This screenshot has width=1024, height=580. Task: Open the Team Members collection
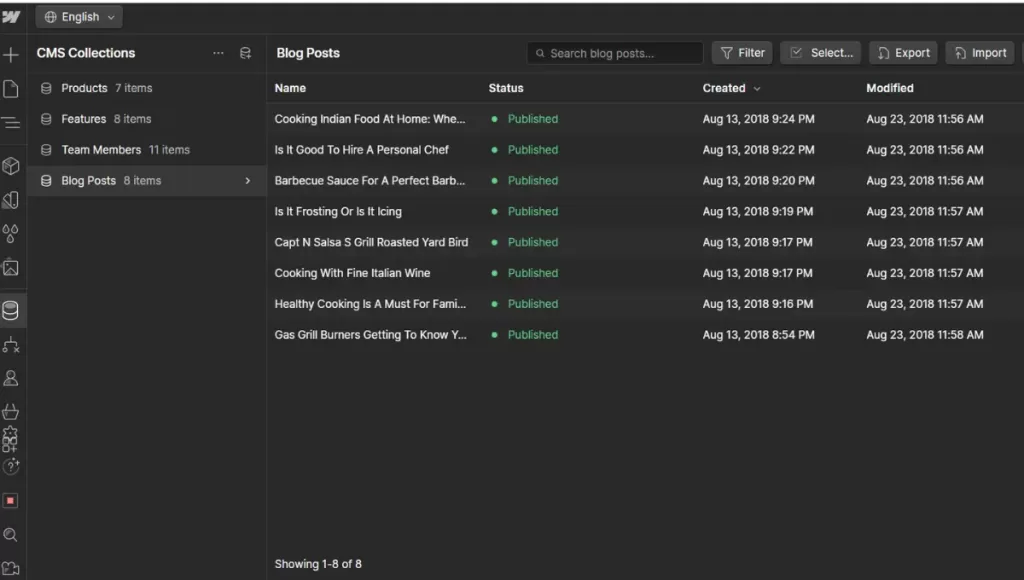[146, 150]
